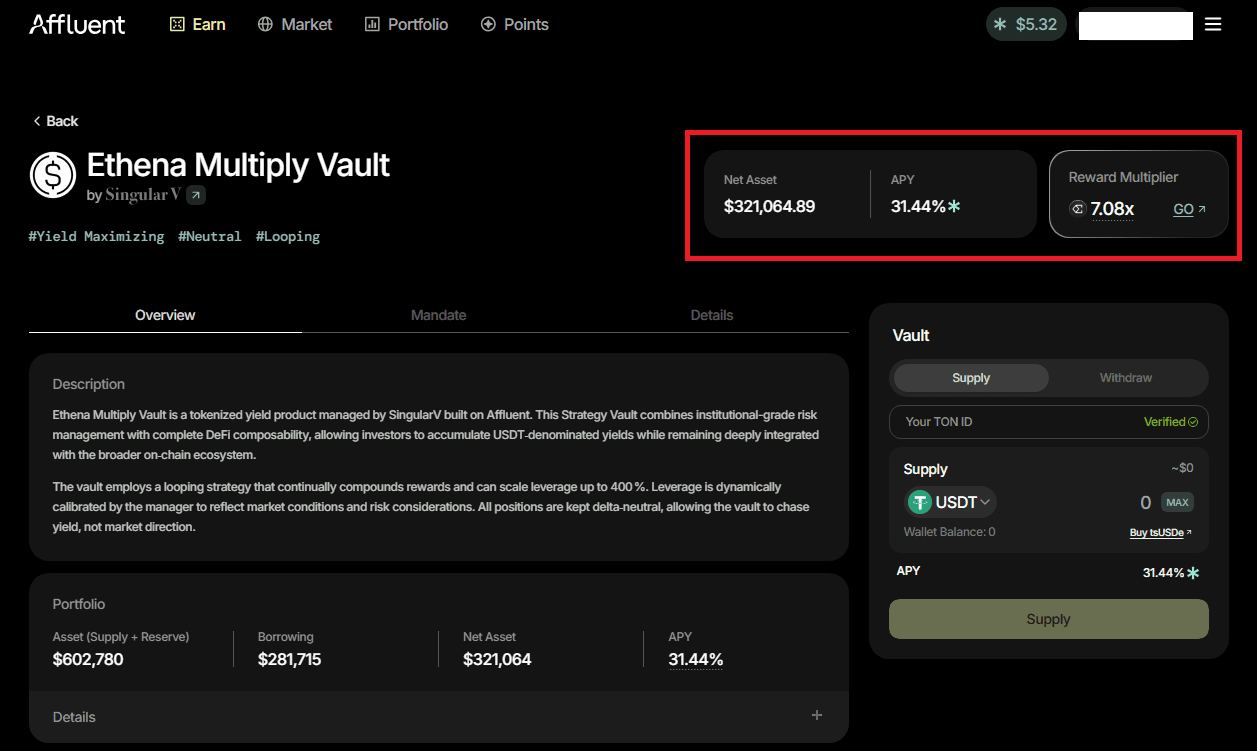Switch to the Details tab
The width and height of the screenshot is (1257, 751).
point(712,315)
